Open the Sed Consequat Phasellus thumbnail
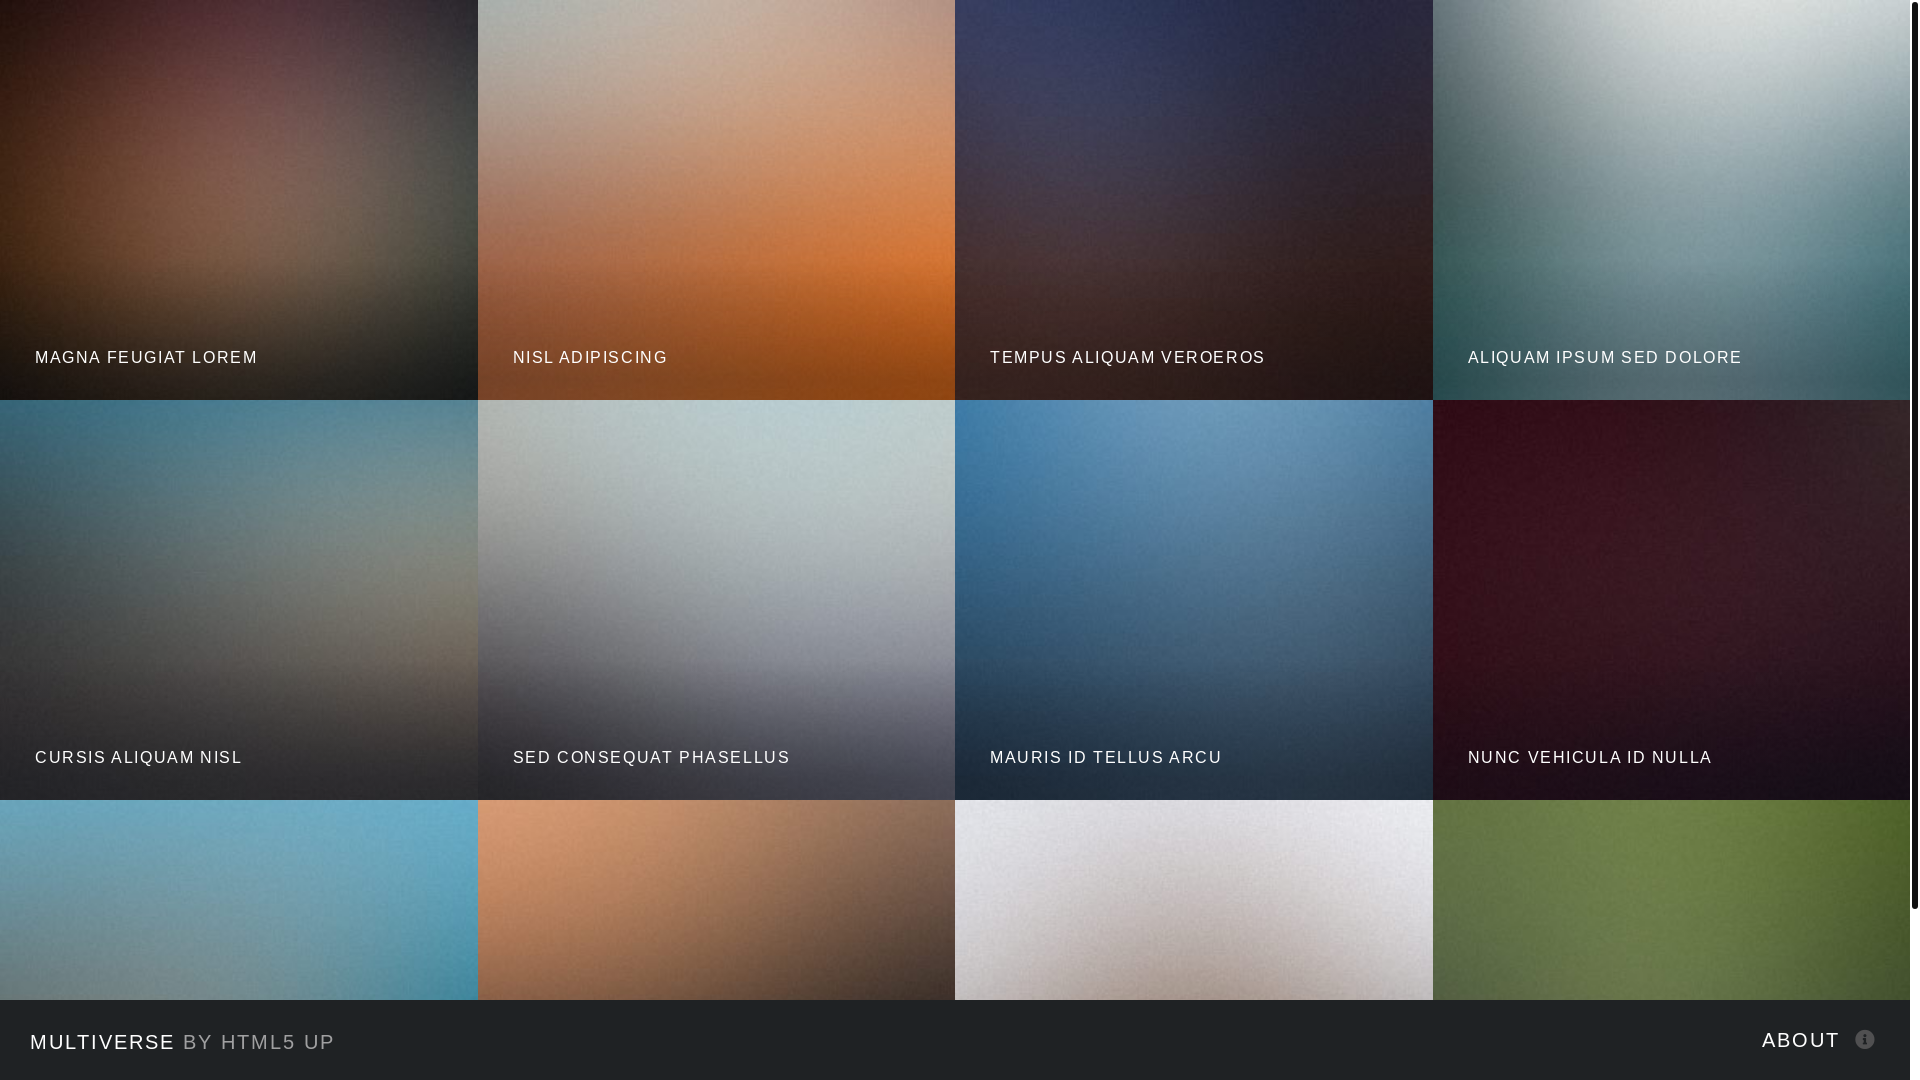 tap(716, 600)
